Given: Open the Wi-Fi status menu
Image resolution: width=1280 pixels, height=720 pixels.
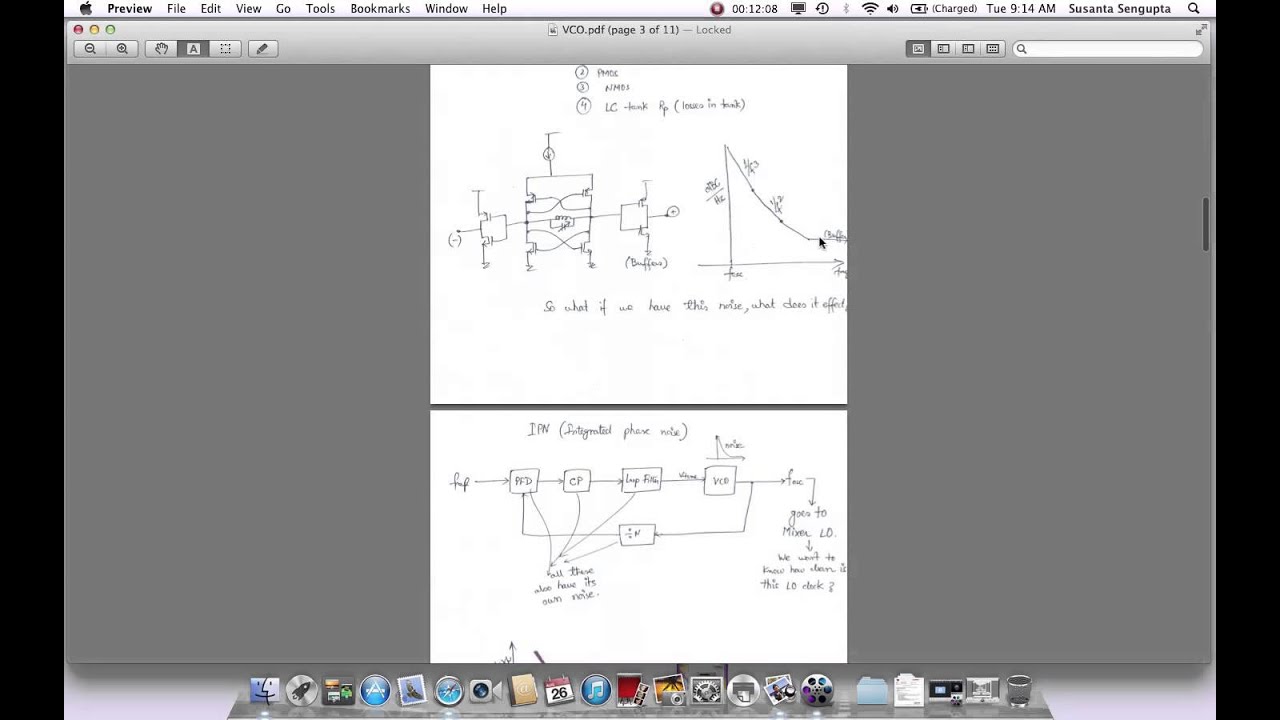Looking at the screenshot, I should (x=870, y=9).
